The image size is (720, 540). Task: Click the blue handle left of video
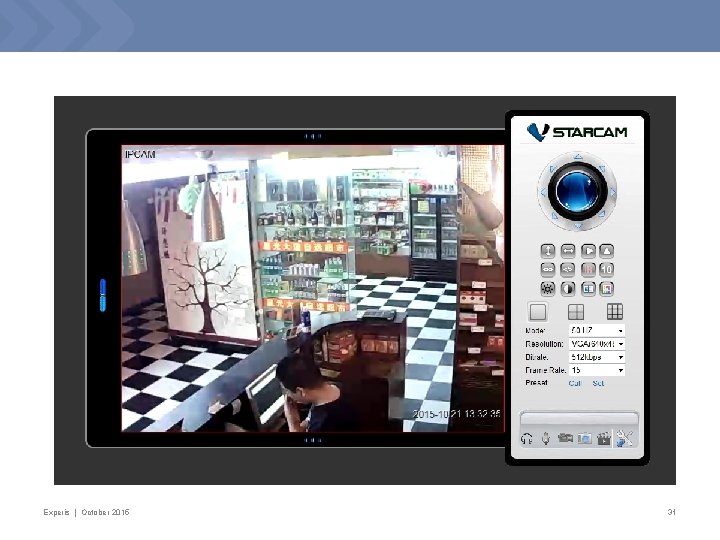[102, 295]
